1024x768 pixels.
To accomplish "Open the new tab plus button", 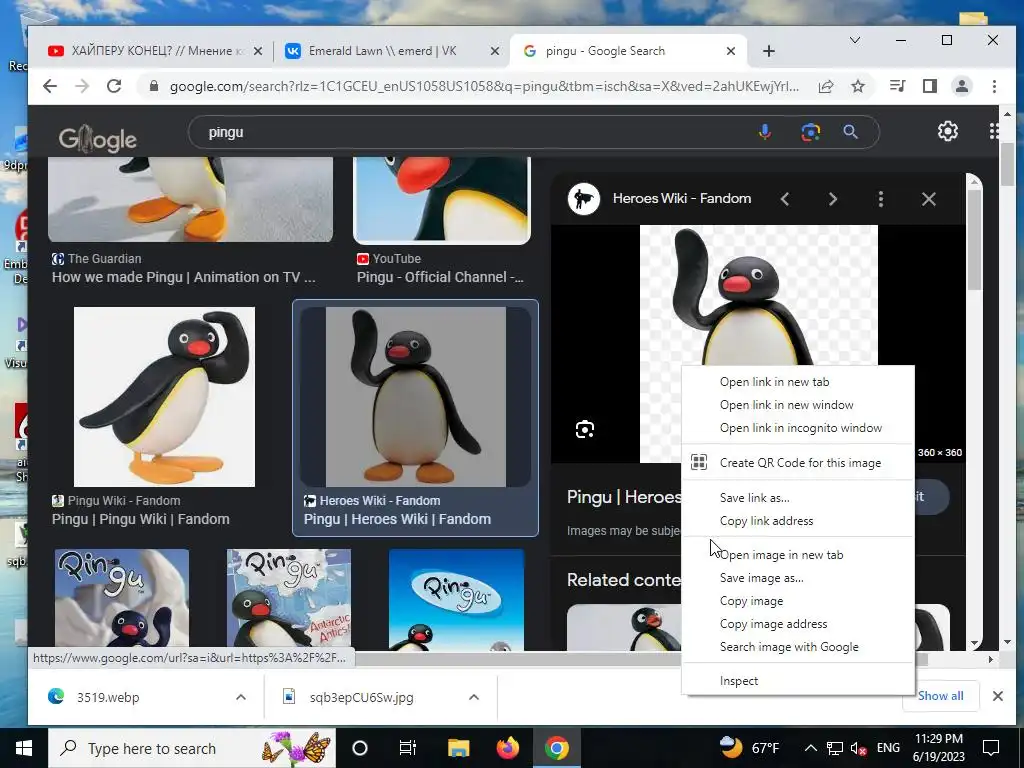I will pyautogui.click(x=769, y=51).
